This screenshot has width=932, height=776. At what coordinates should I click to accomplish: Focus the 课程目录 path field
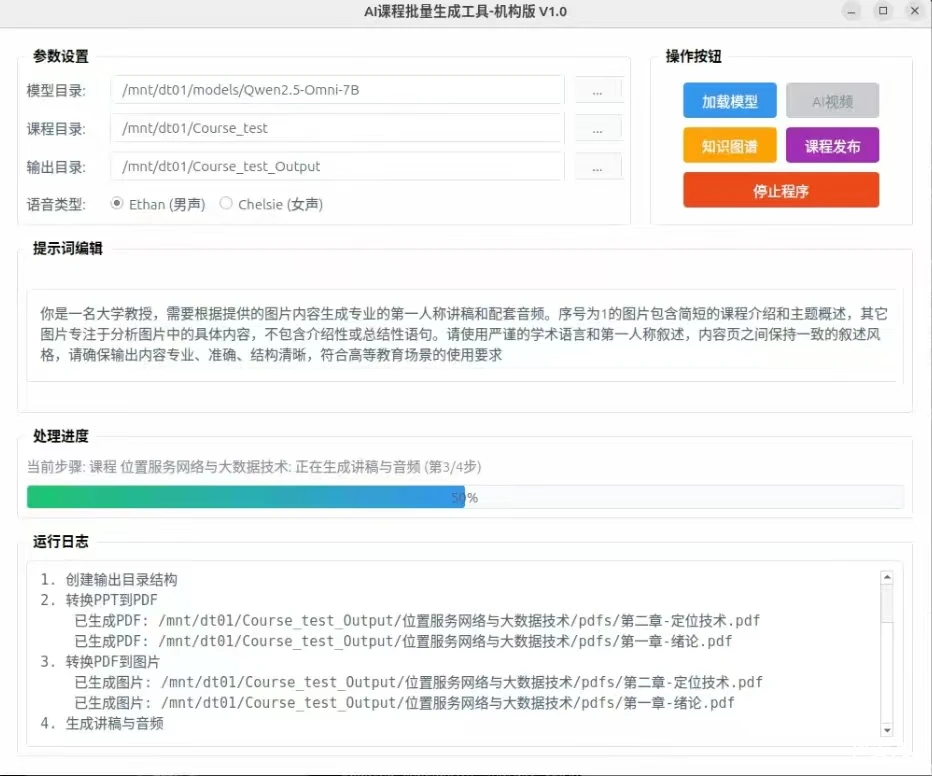click(337, 128)
